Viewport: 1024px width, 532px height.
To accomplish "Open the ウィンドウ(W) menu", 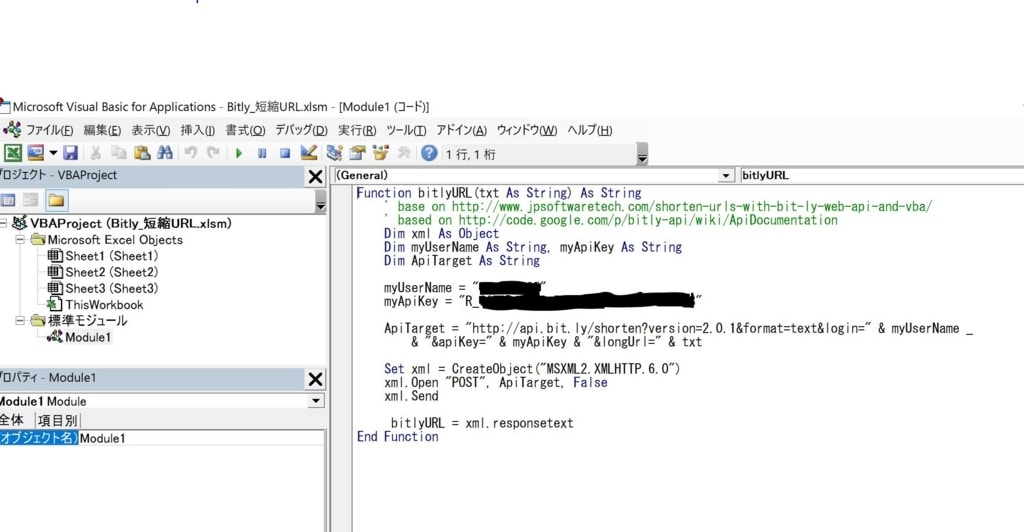I will pyautogui.click(x=527, y=131).
